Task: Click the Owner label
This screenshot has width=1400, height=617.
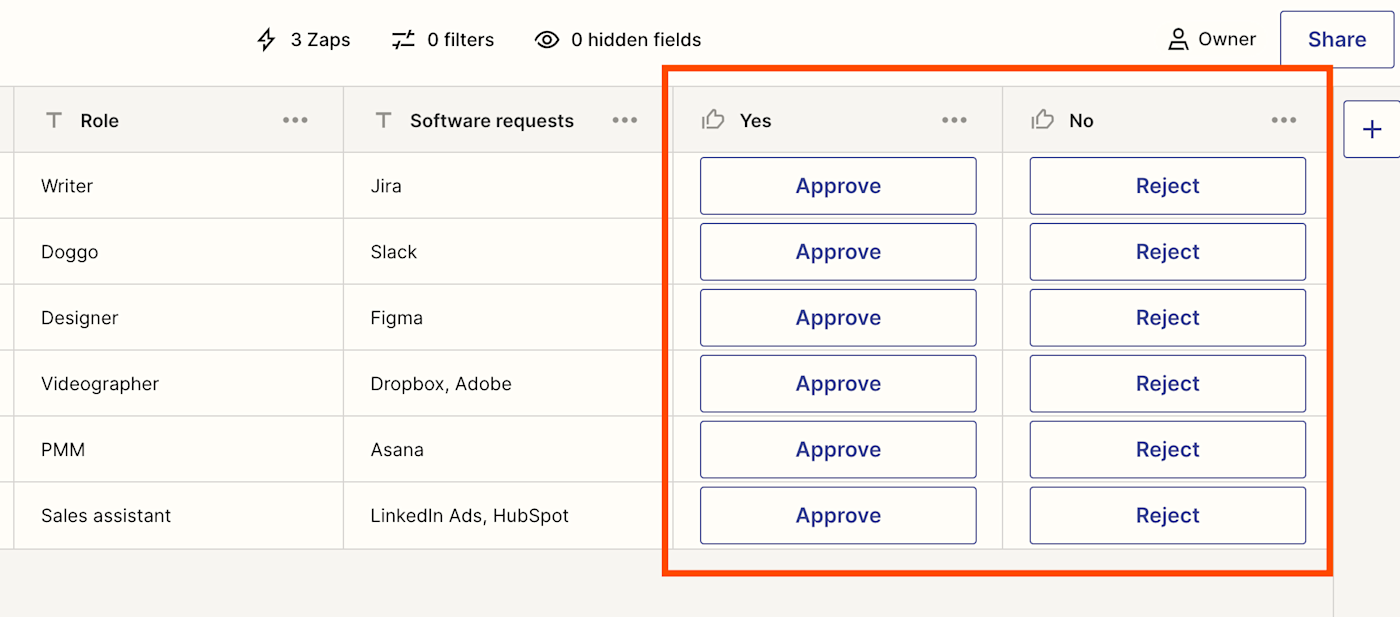Action: (x=1227, y=39)
